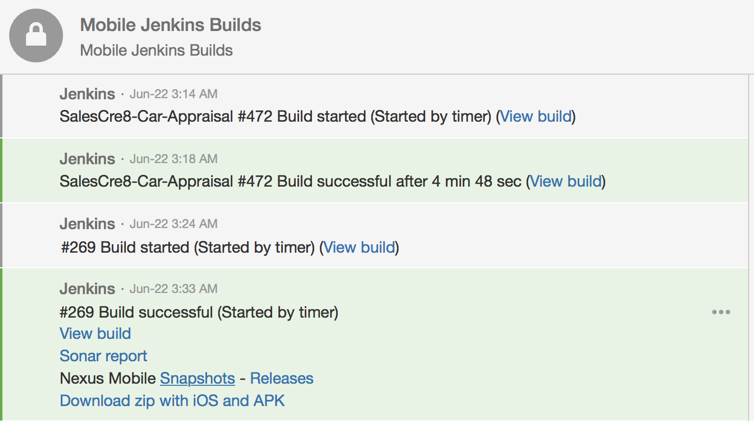
Task: Open Nexus Mobile Releases link
Action: coord(281,379)
